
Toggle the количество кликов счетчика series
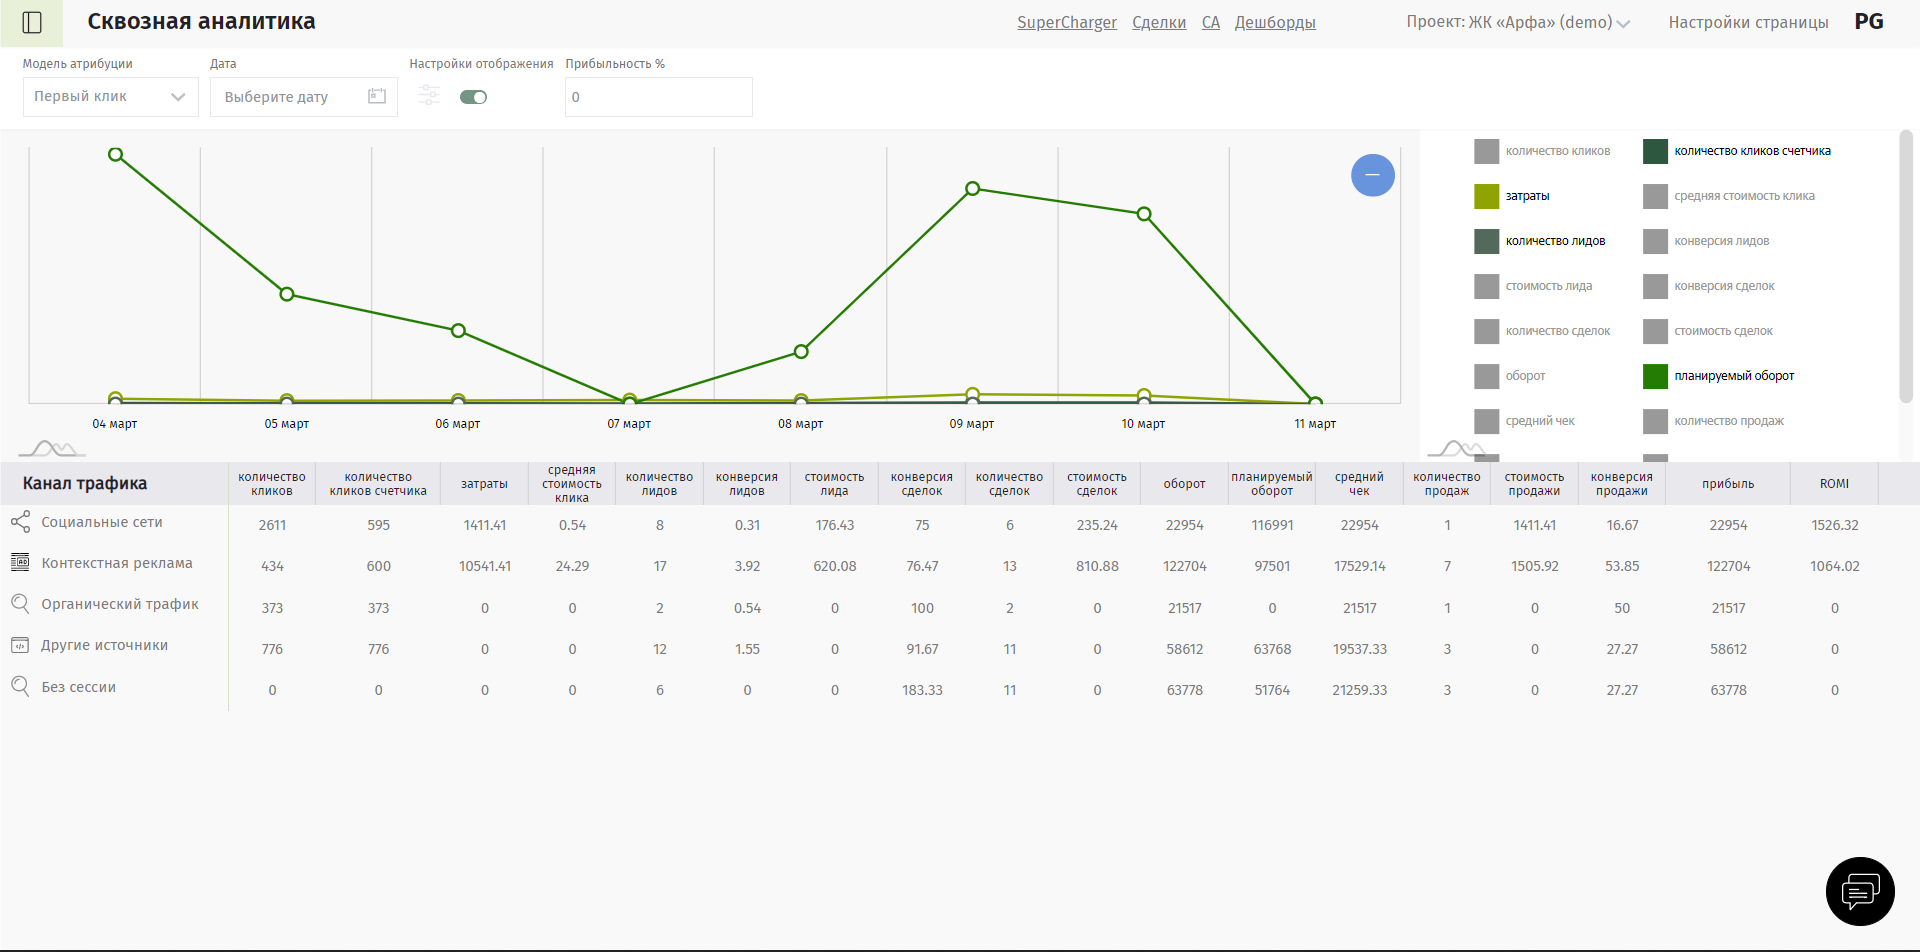tap(1737, 151)
